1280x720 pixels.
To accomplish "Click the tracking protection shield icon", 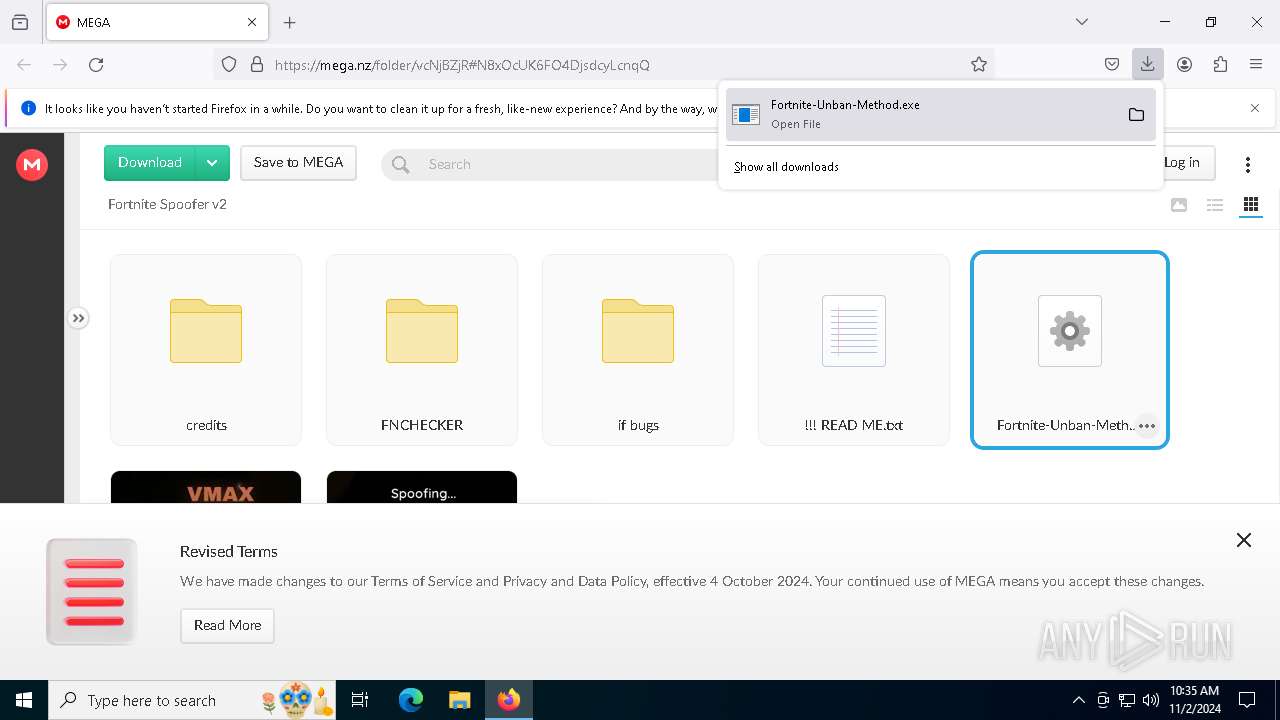I will coord(229,64).
